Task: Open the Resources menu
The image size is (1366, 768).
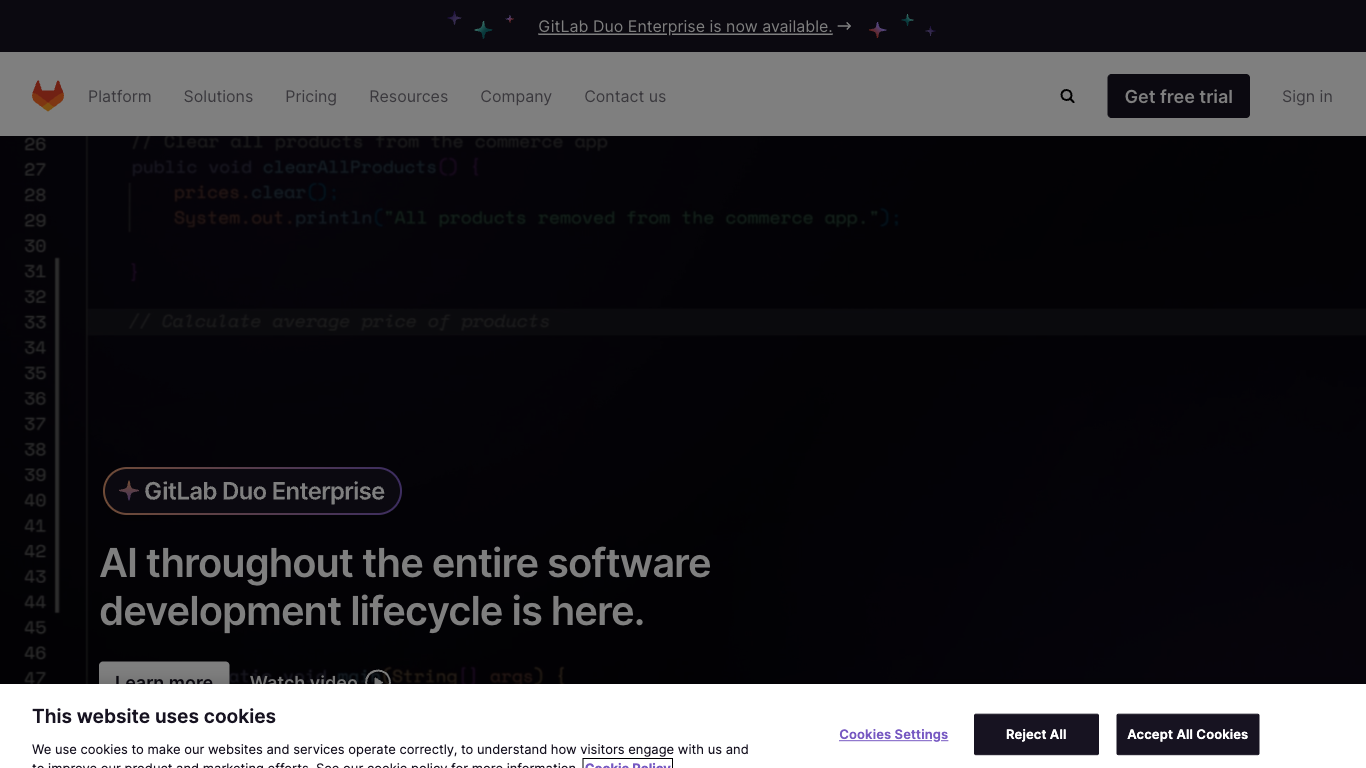Action: (x=408, y=96)
